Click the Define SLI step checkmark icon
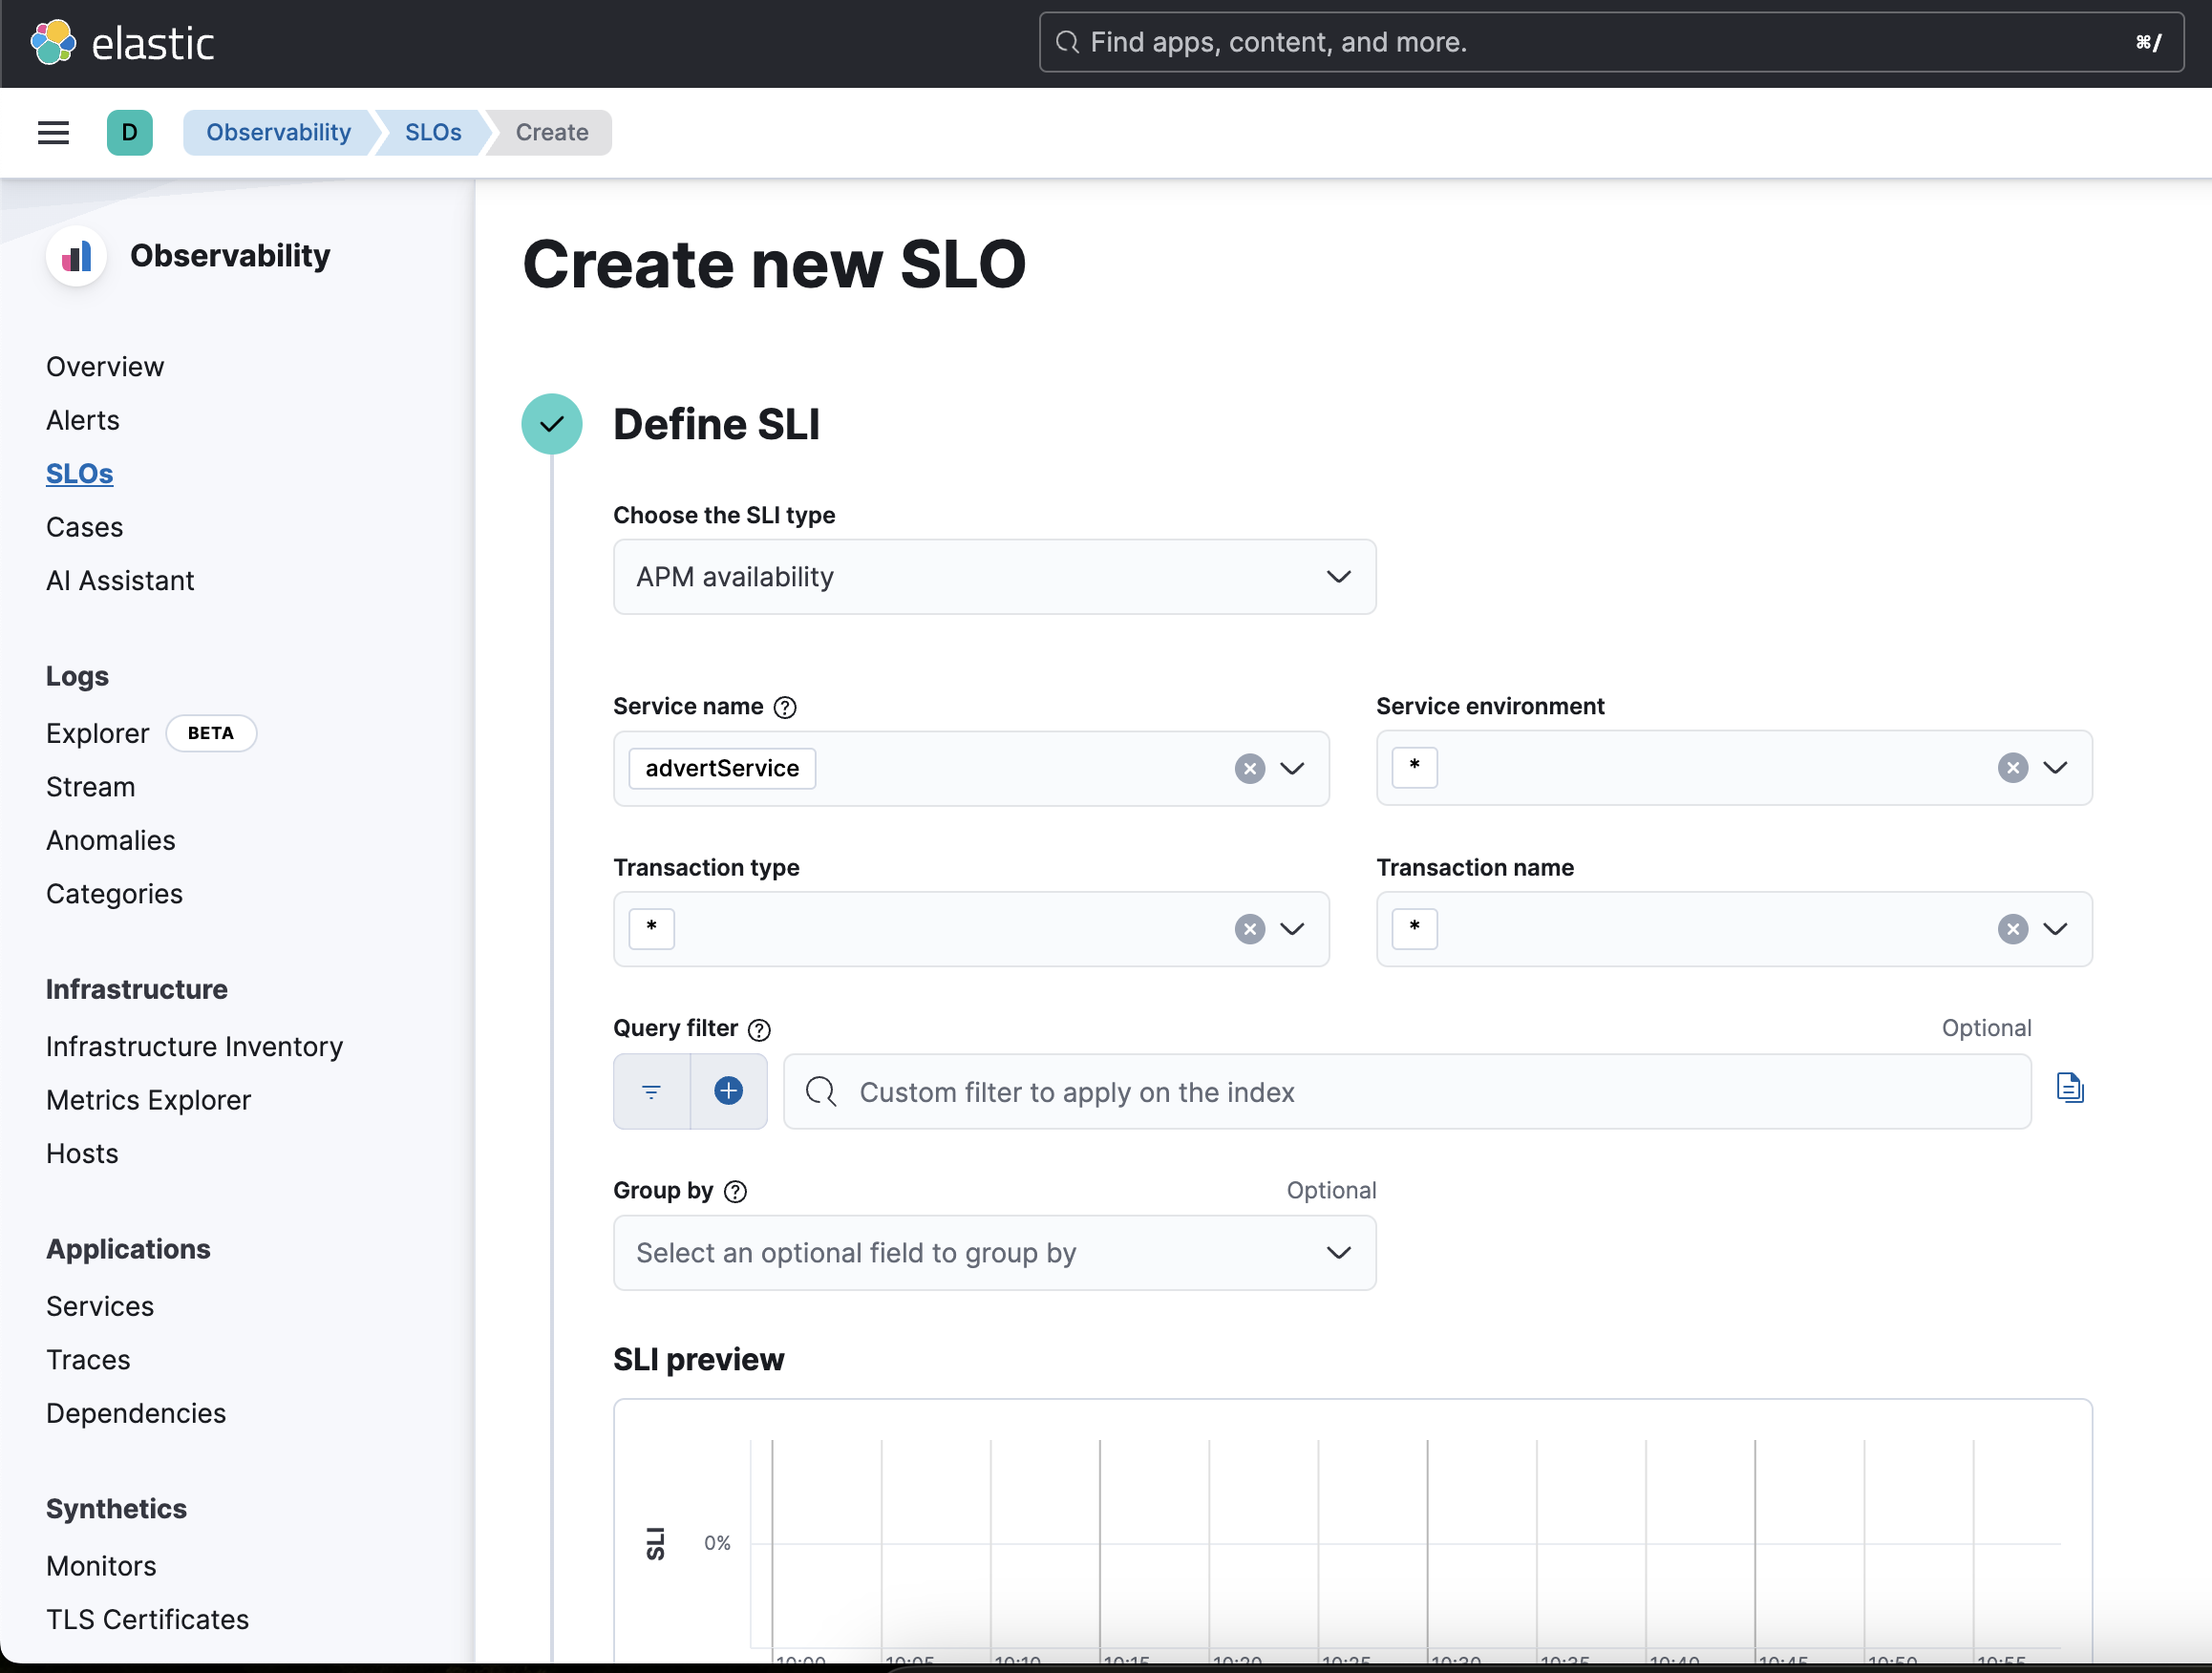 [552, 424]
